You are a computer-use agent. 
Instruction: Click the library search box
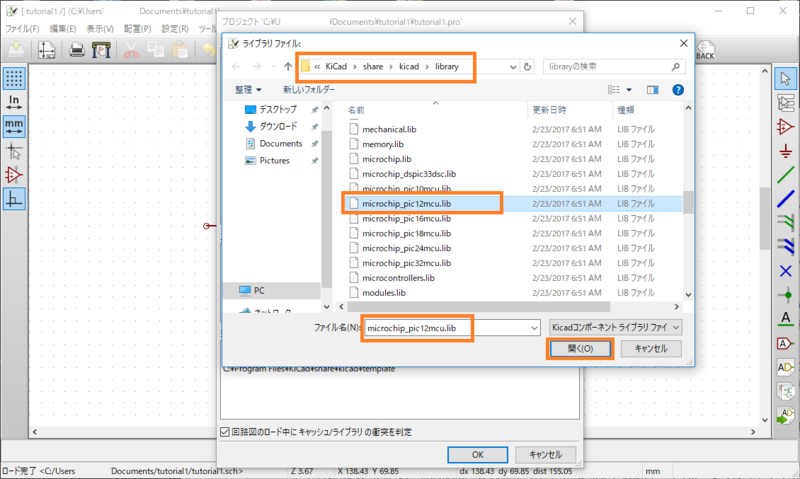(614, 67)
